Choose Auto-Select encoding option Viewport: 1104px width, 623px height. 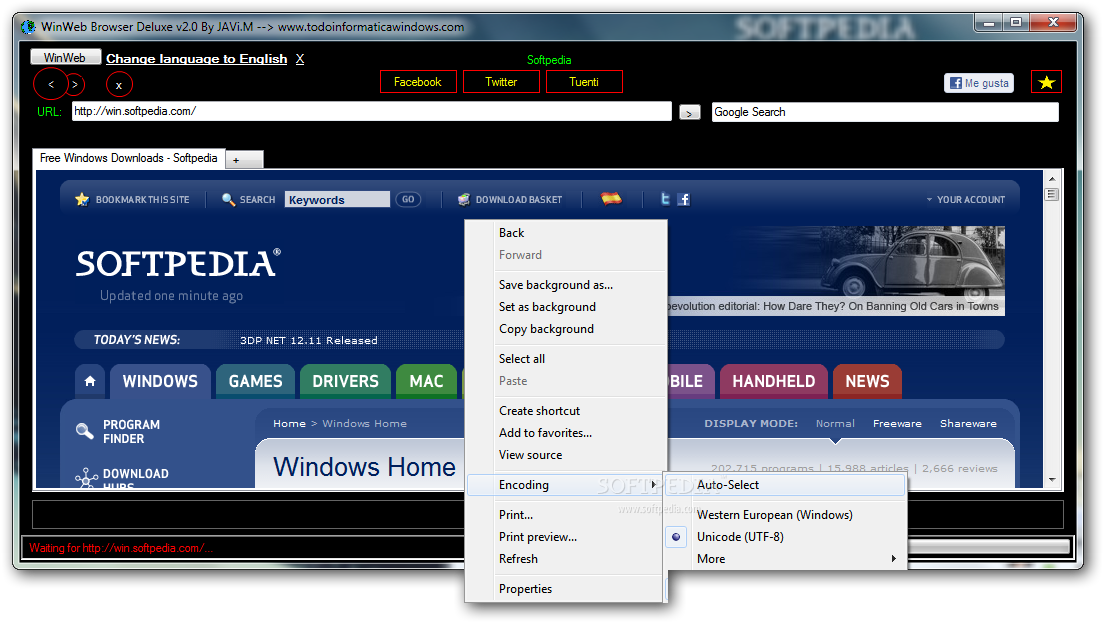click(x=785, y=484)
